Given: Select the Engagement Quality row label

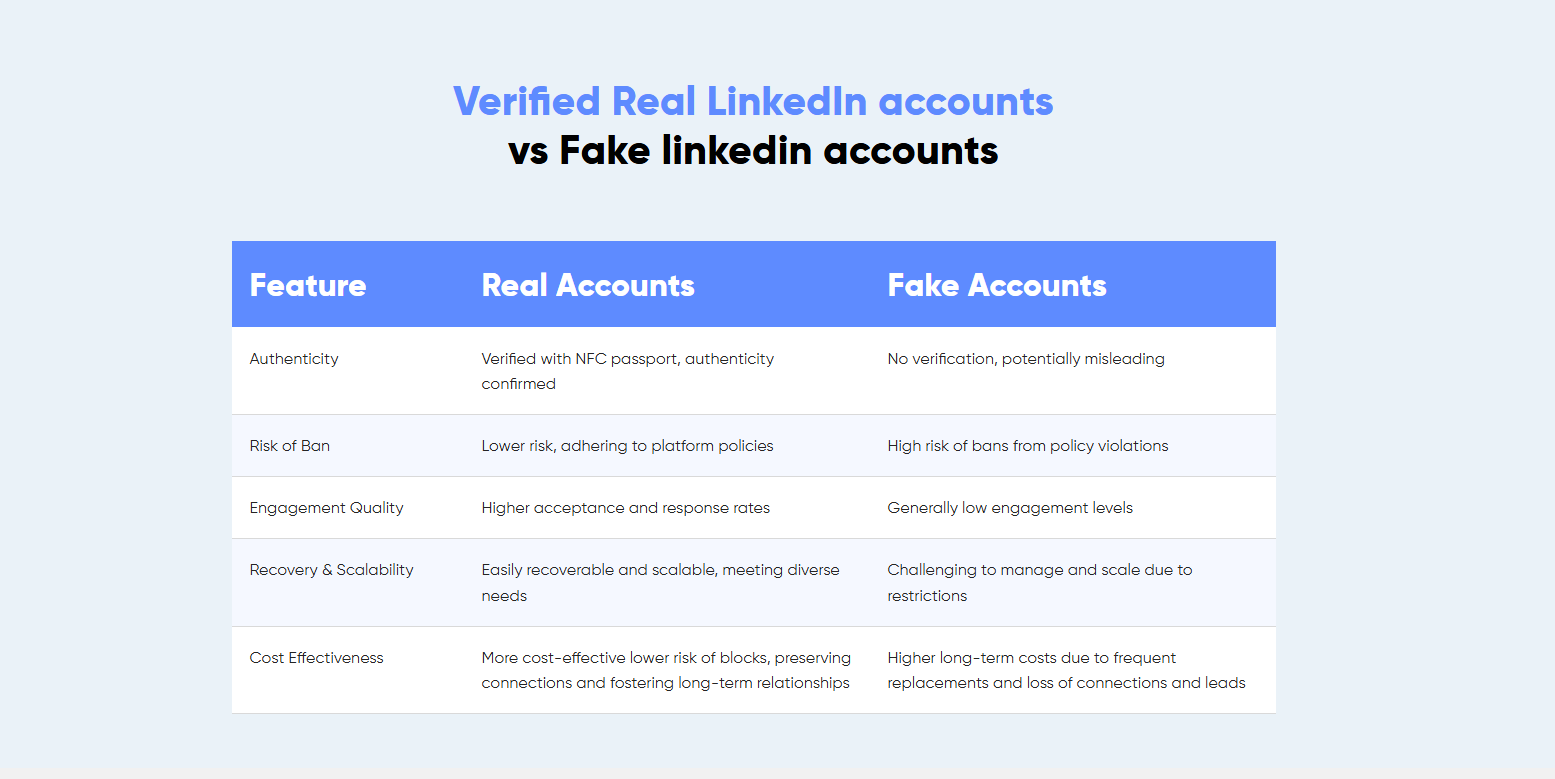Looking at the screenshot, I should 327,508.
